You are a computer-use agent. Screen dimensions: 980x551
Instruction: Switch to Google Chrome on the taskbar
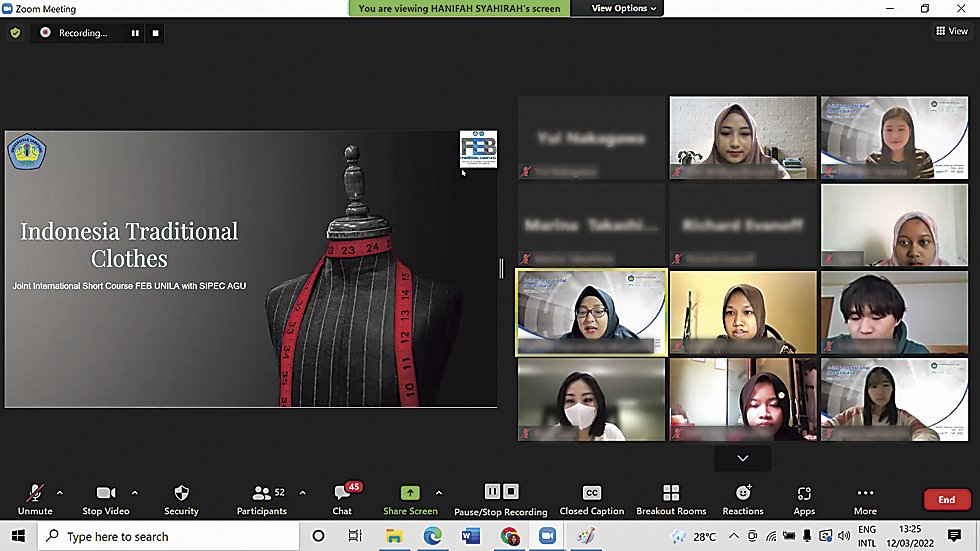pyautogui.click(x=509, y=536)
